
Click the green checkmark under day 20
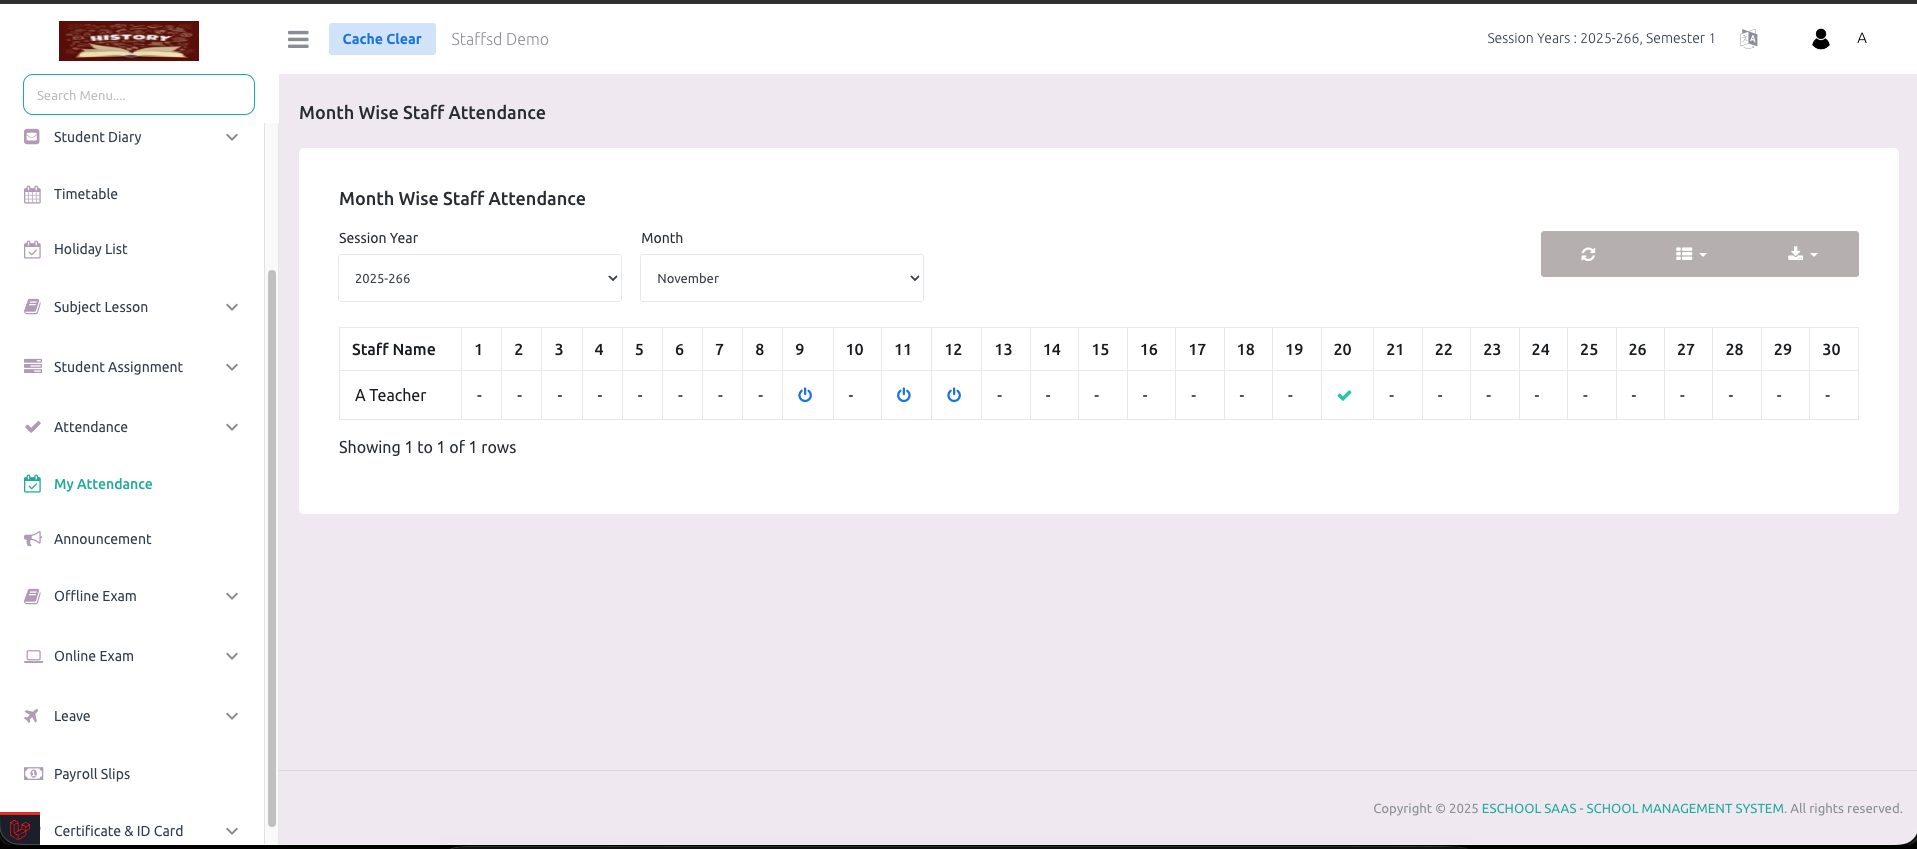click(x=1344, y=395)
